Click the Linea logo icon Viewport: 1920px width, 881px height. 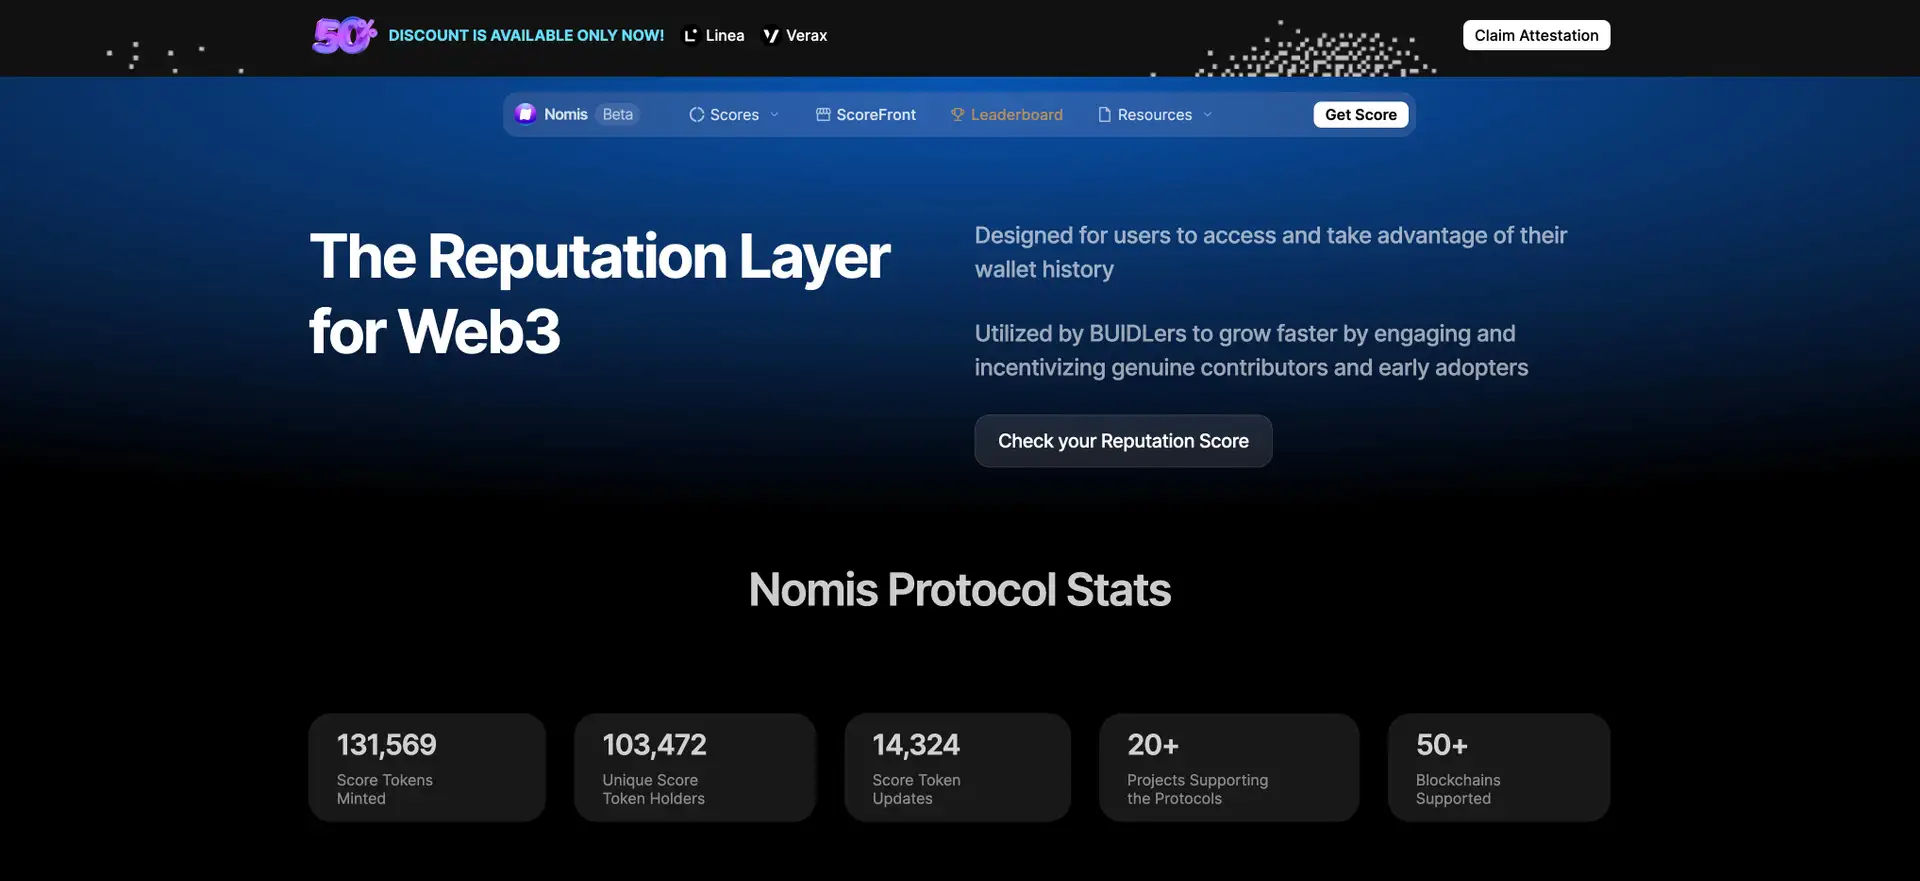[690, 36]
